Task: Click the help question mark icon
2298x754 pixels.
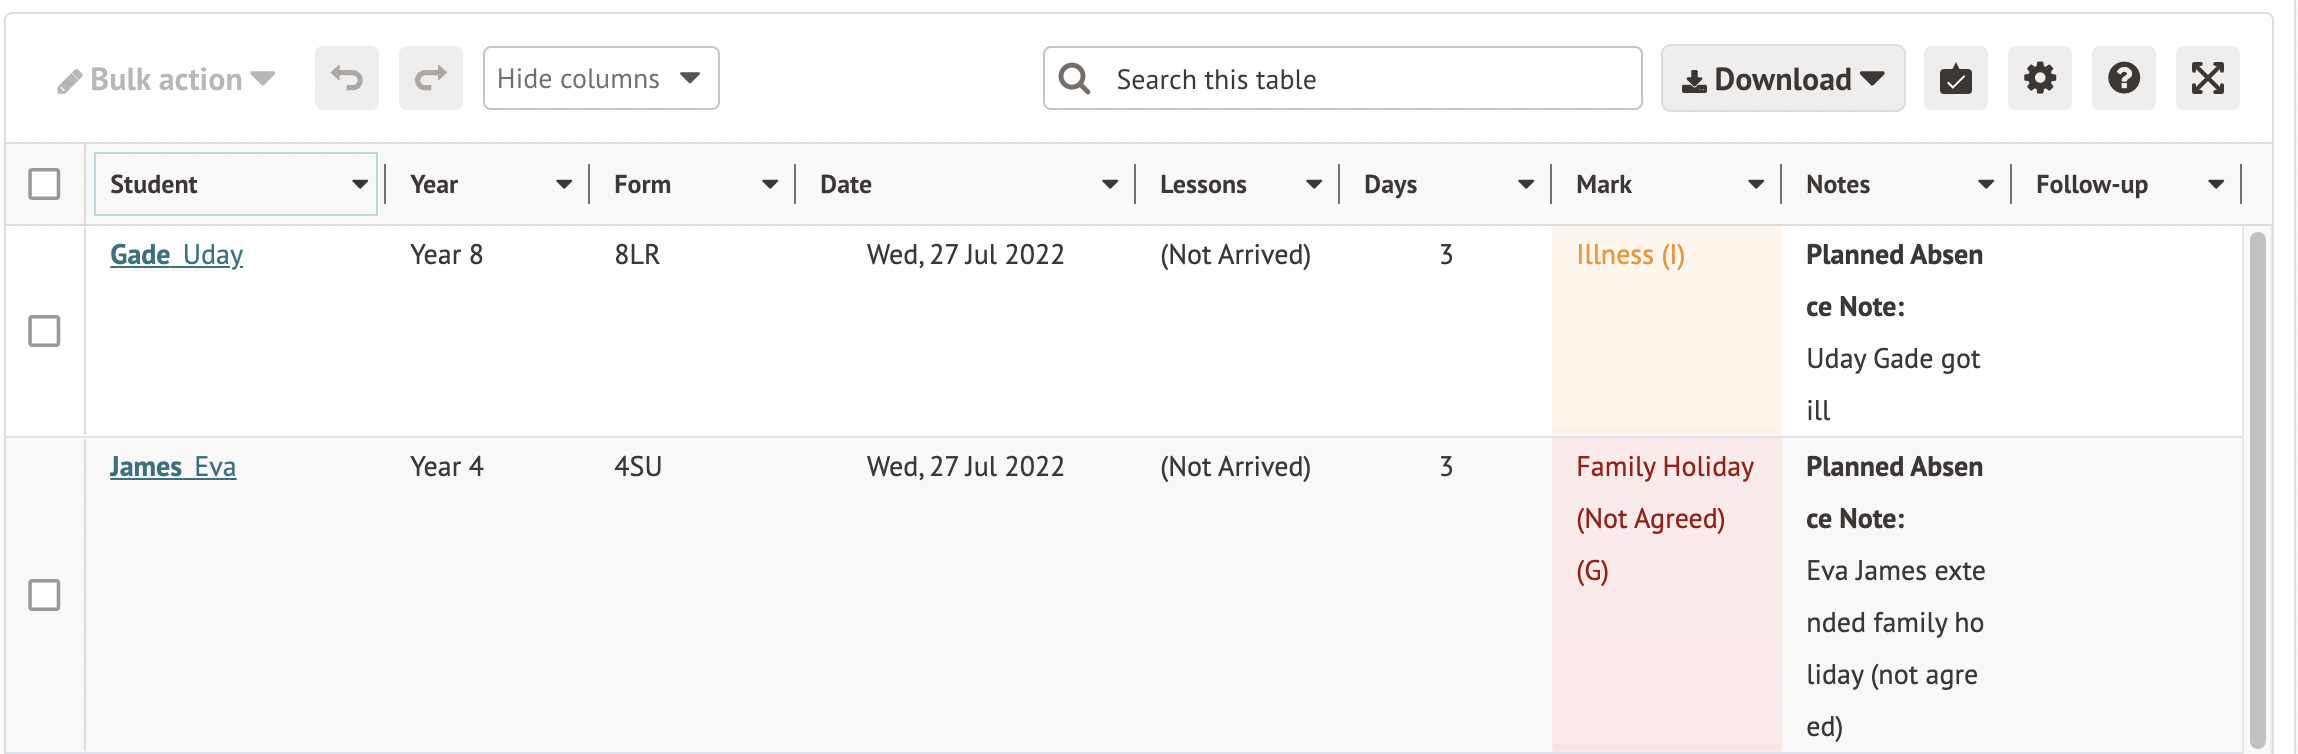Action: pyautogui.click(x=2123, y=78)
